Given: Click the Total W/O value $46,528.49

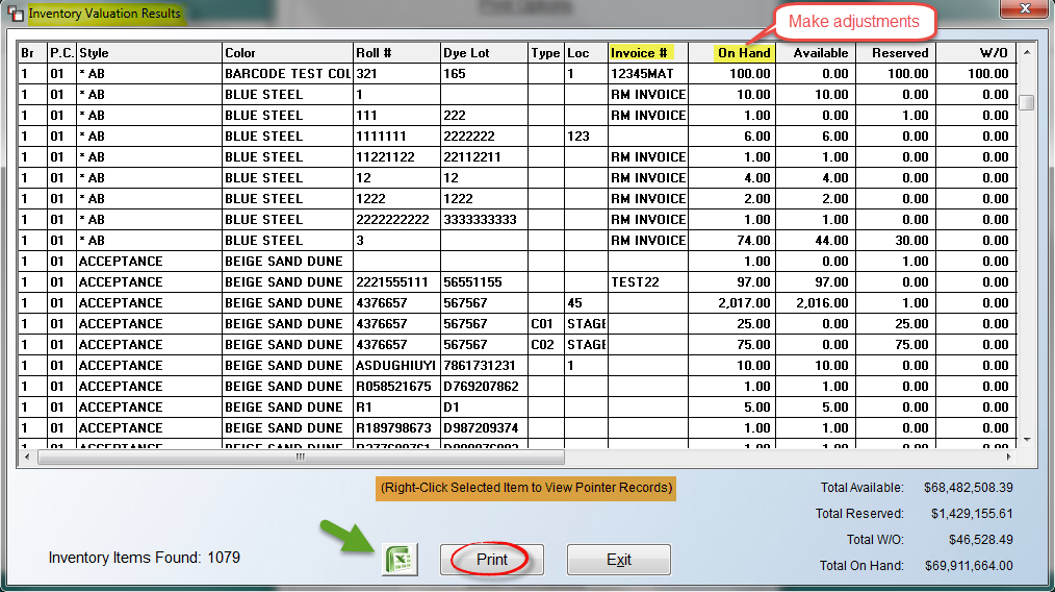Looking at the screenshot, I should [x=980, y=540].
